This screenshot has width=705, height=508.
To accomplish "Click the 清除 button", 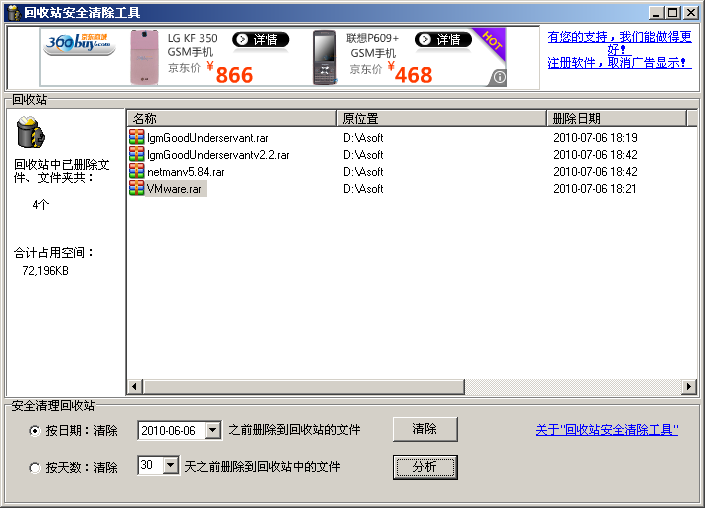I will pyautogui.click(x=424, y=429).
